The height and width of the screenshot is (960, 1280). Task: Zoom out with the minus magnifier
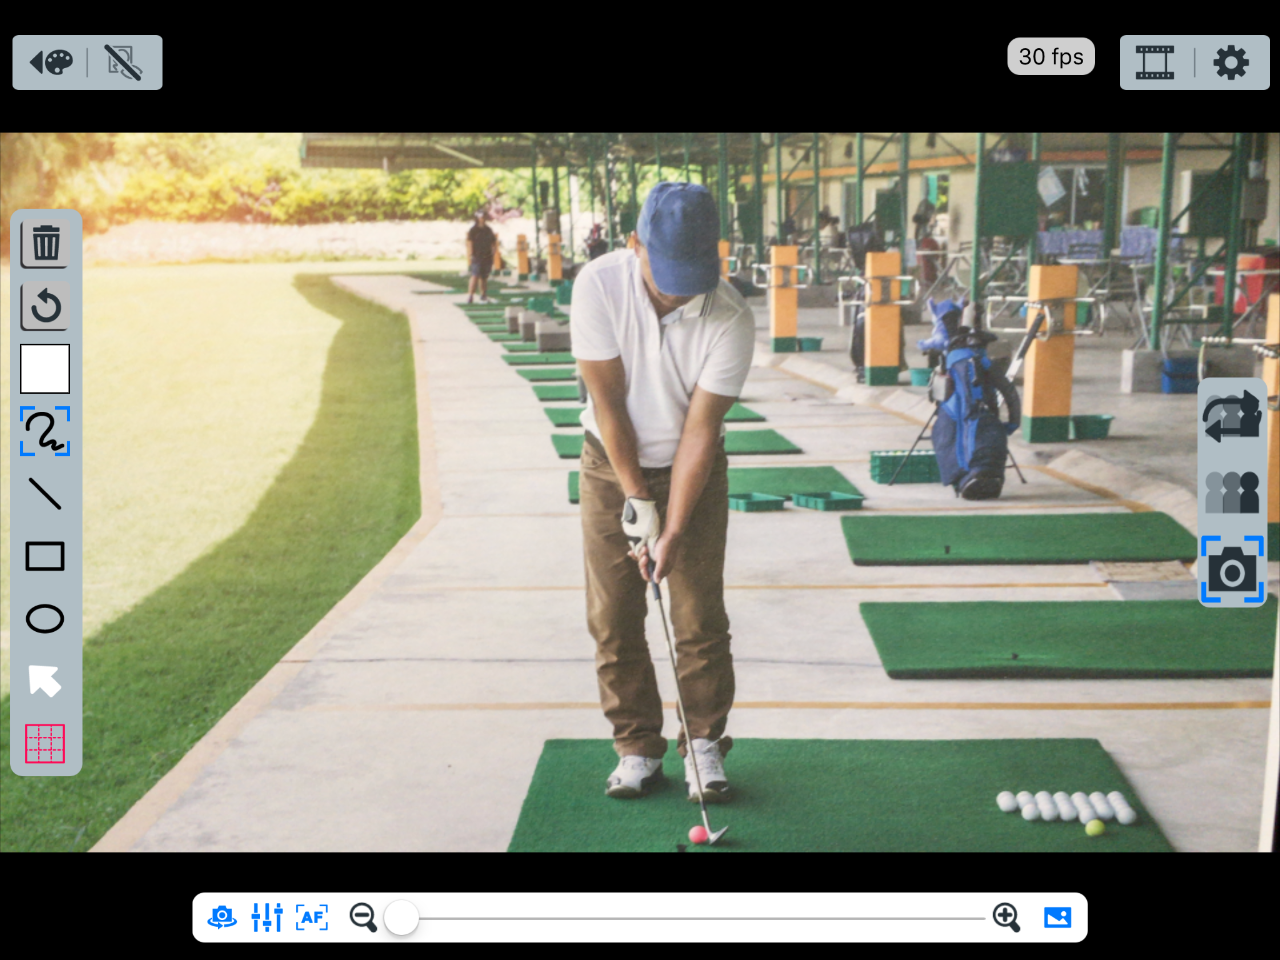[363, 917]
